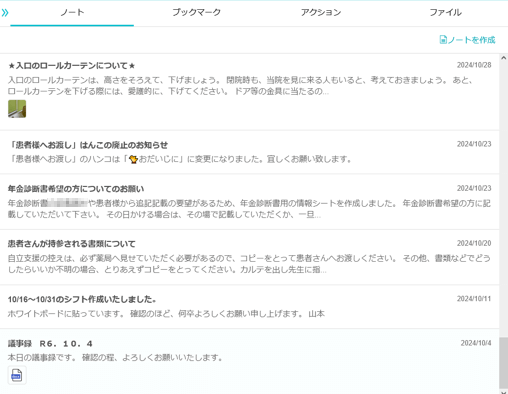Viewport: 508px width, 394px height.
Task: Switch to the ブックマーク tab
Action: click(196, 13)
